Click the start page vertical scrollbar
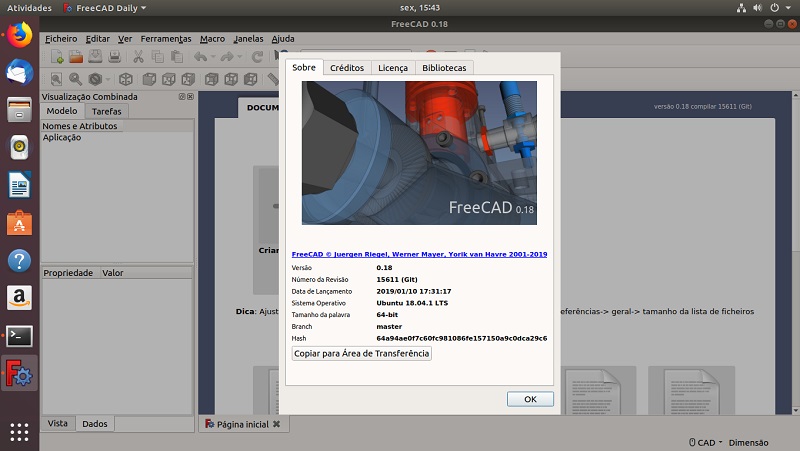 pyautogui.click(x=795, y=253)
